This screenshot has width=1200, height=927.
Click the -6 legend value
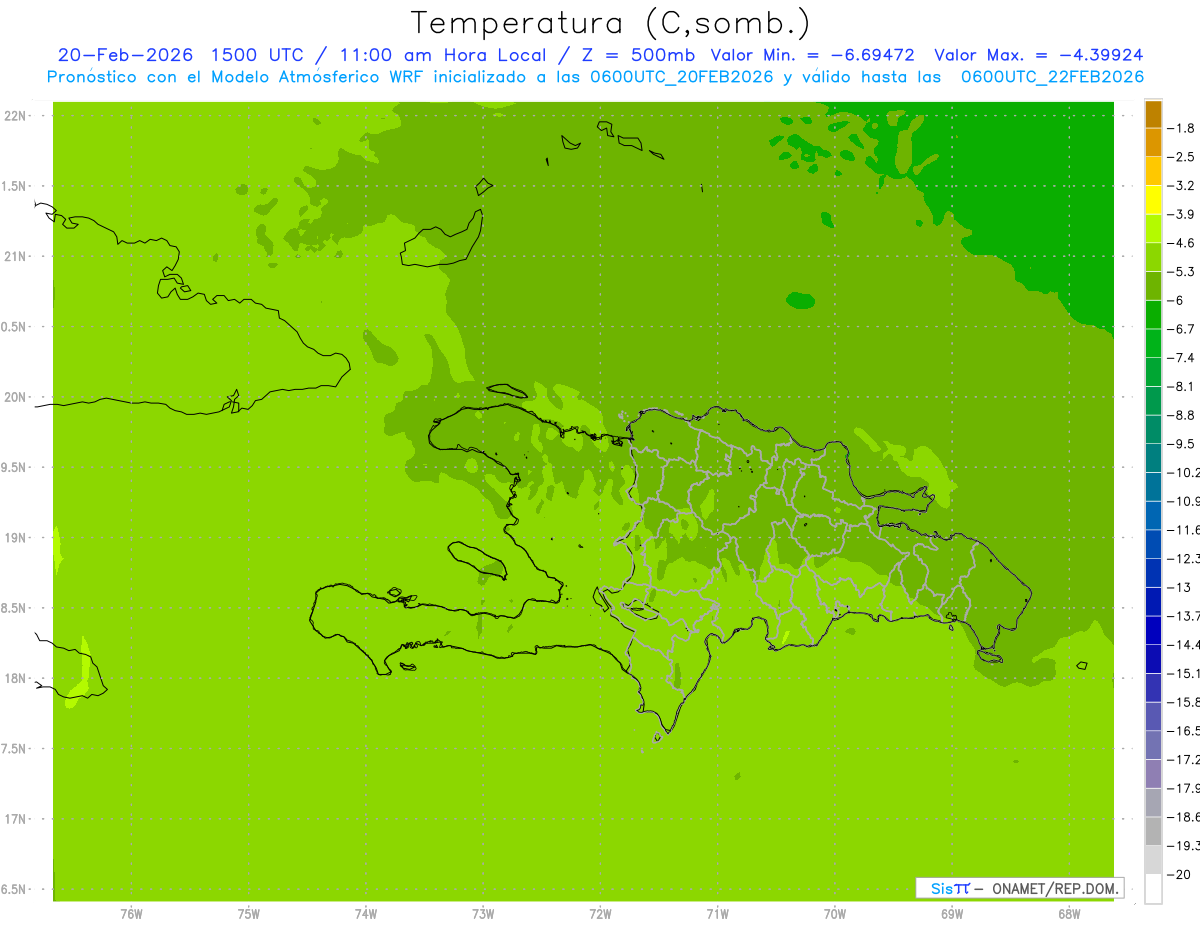[x=1177, y=300]
